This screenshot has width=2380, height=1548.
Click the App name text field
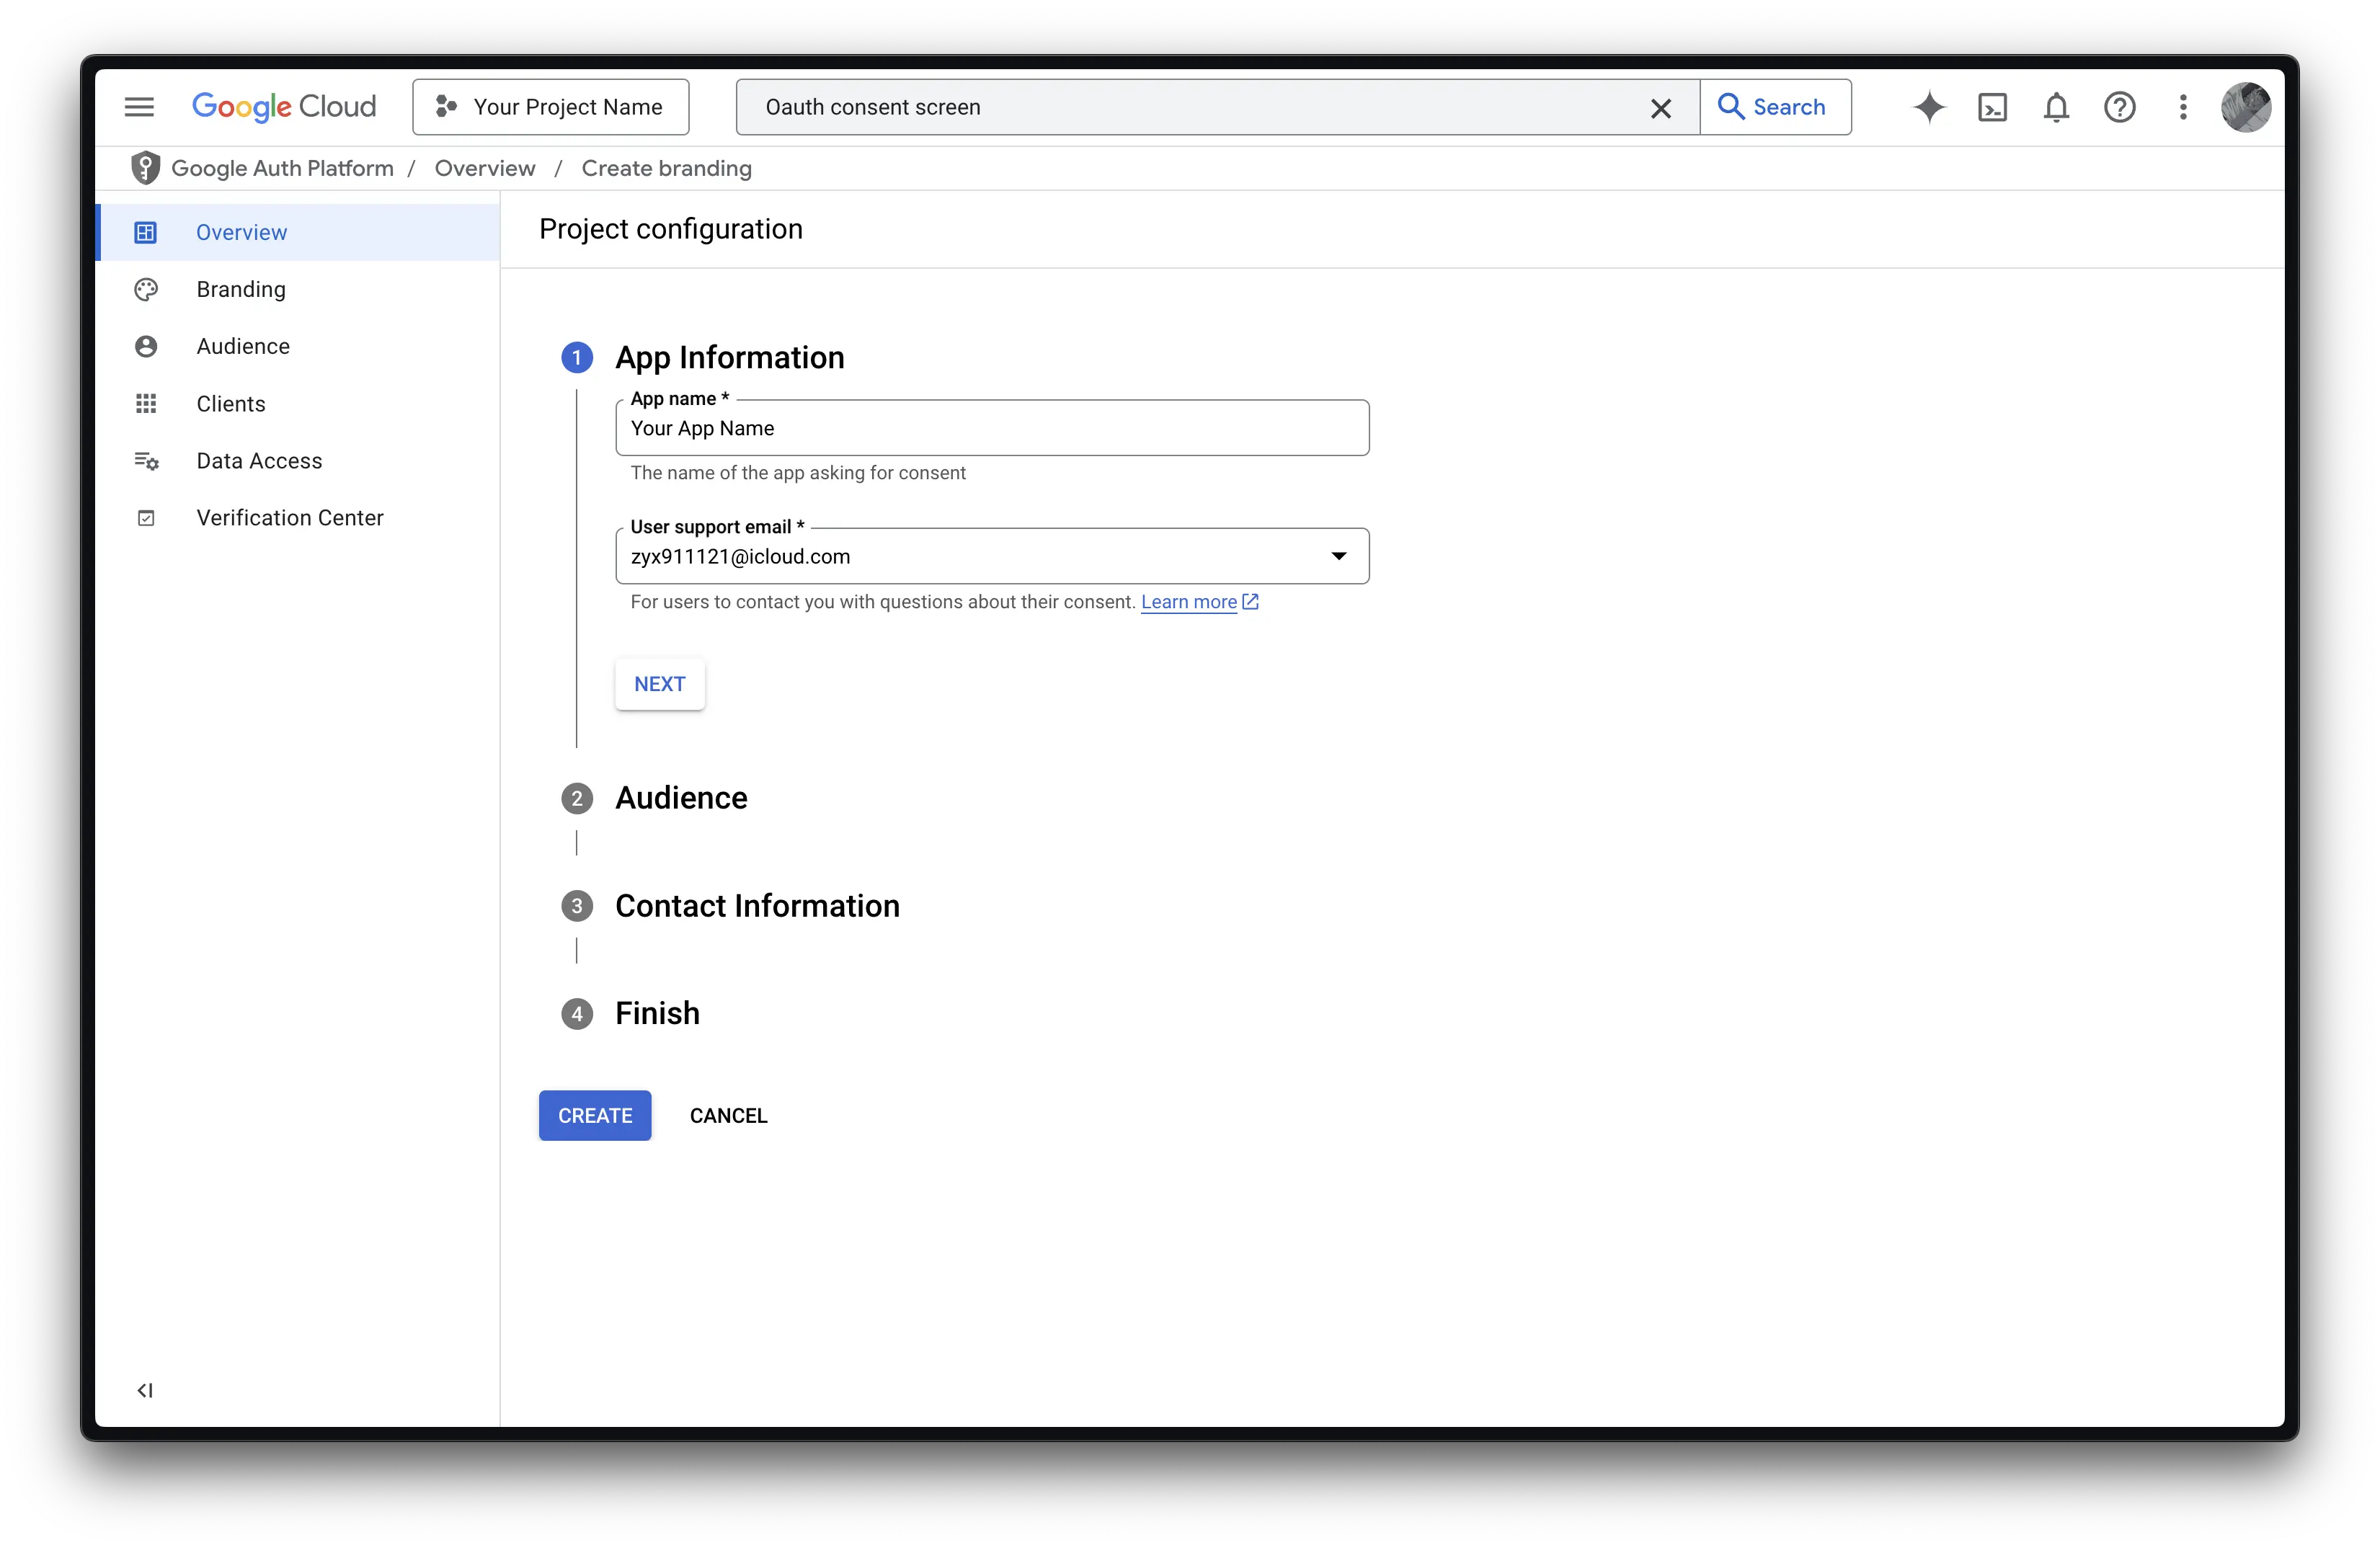pos(992,428)
